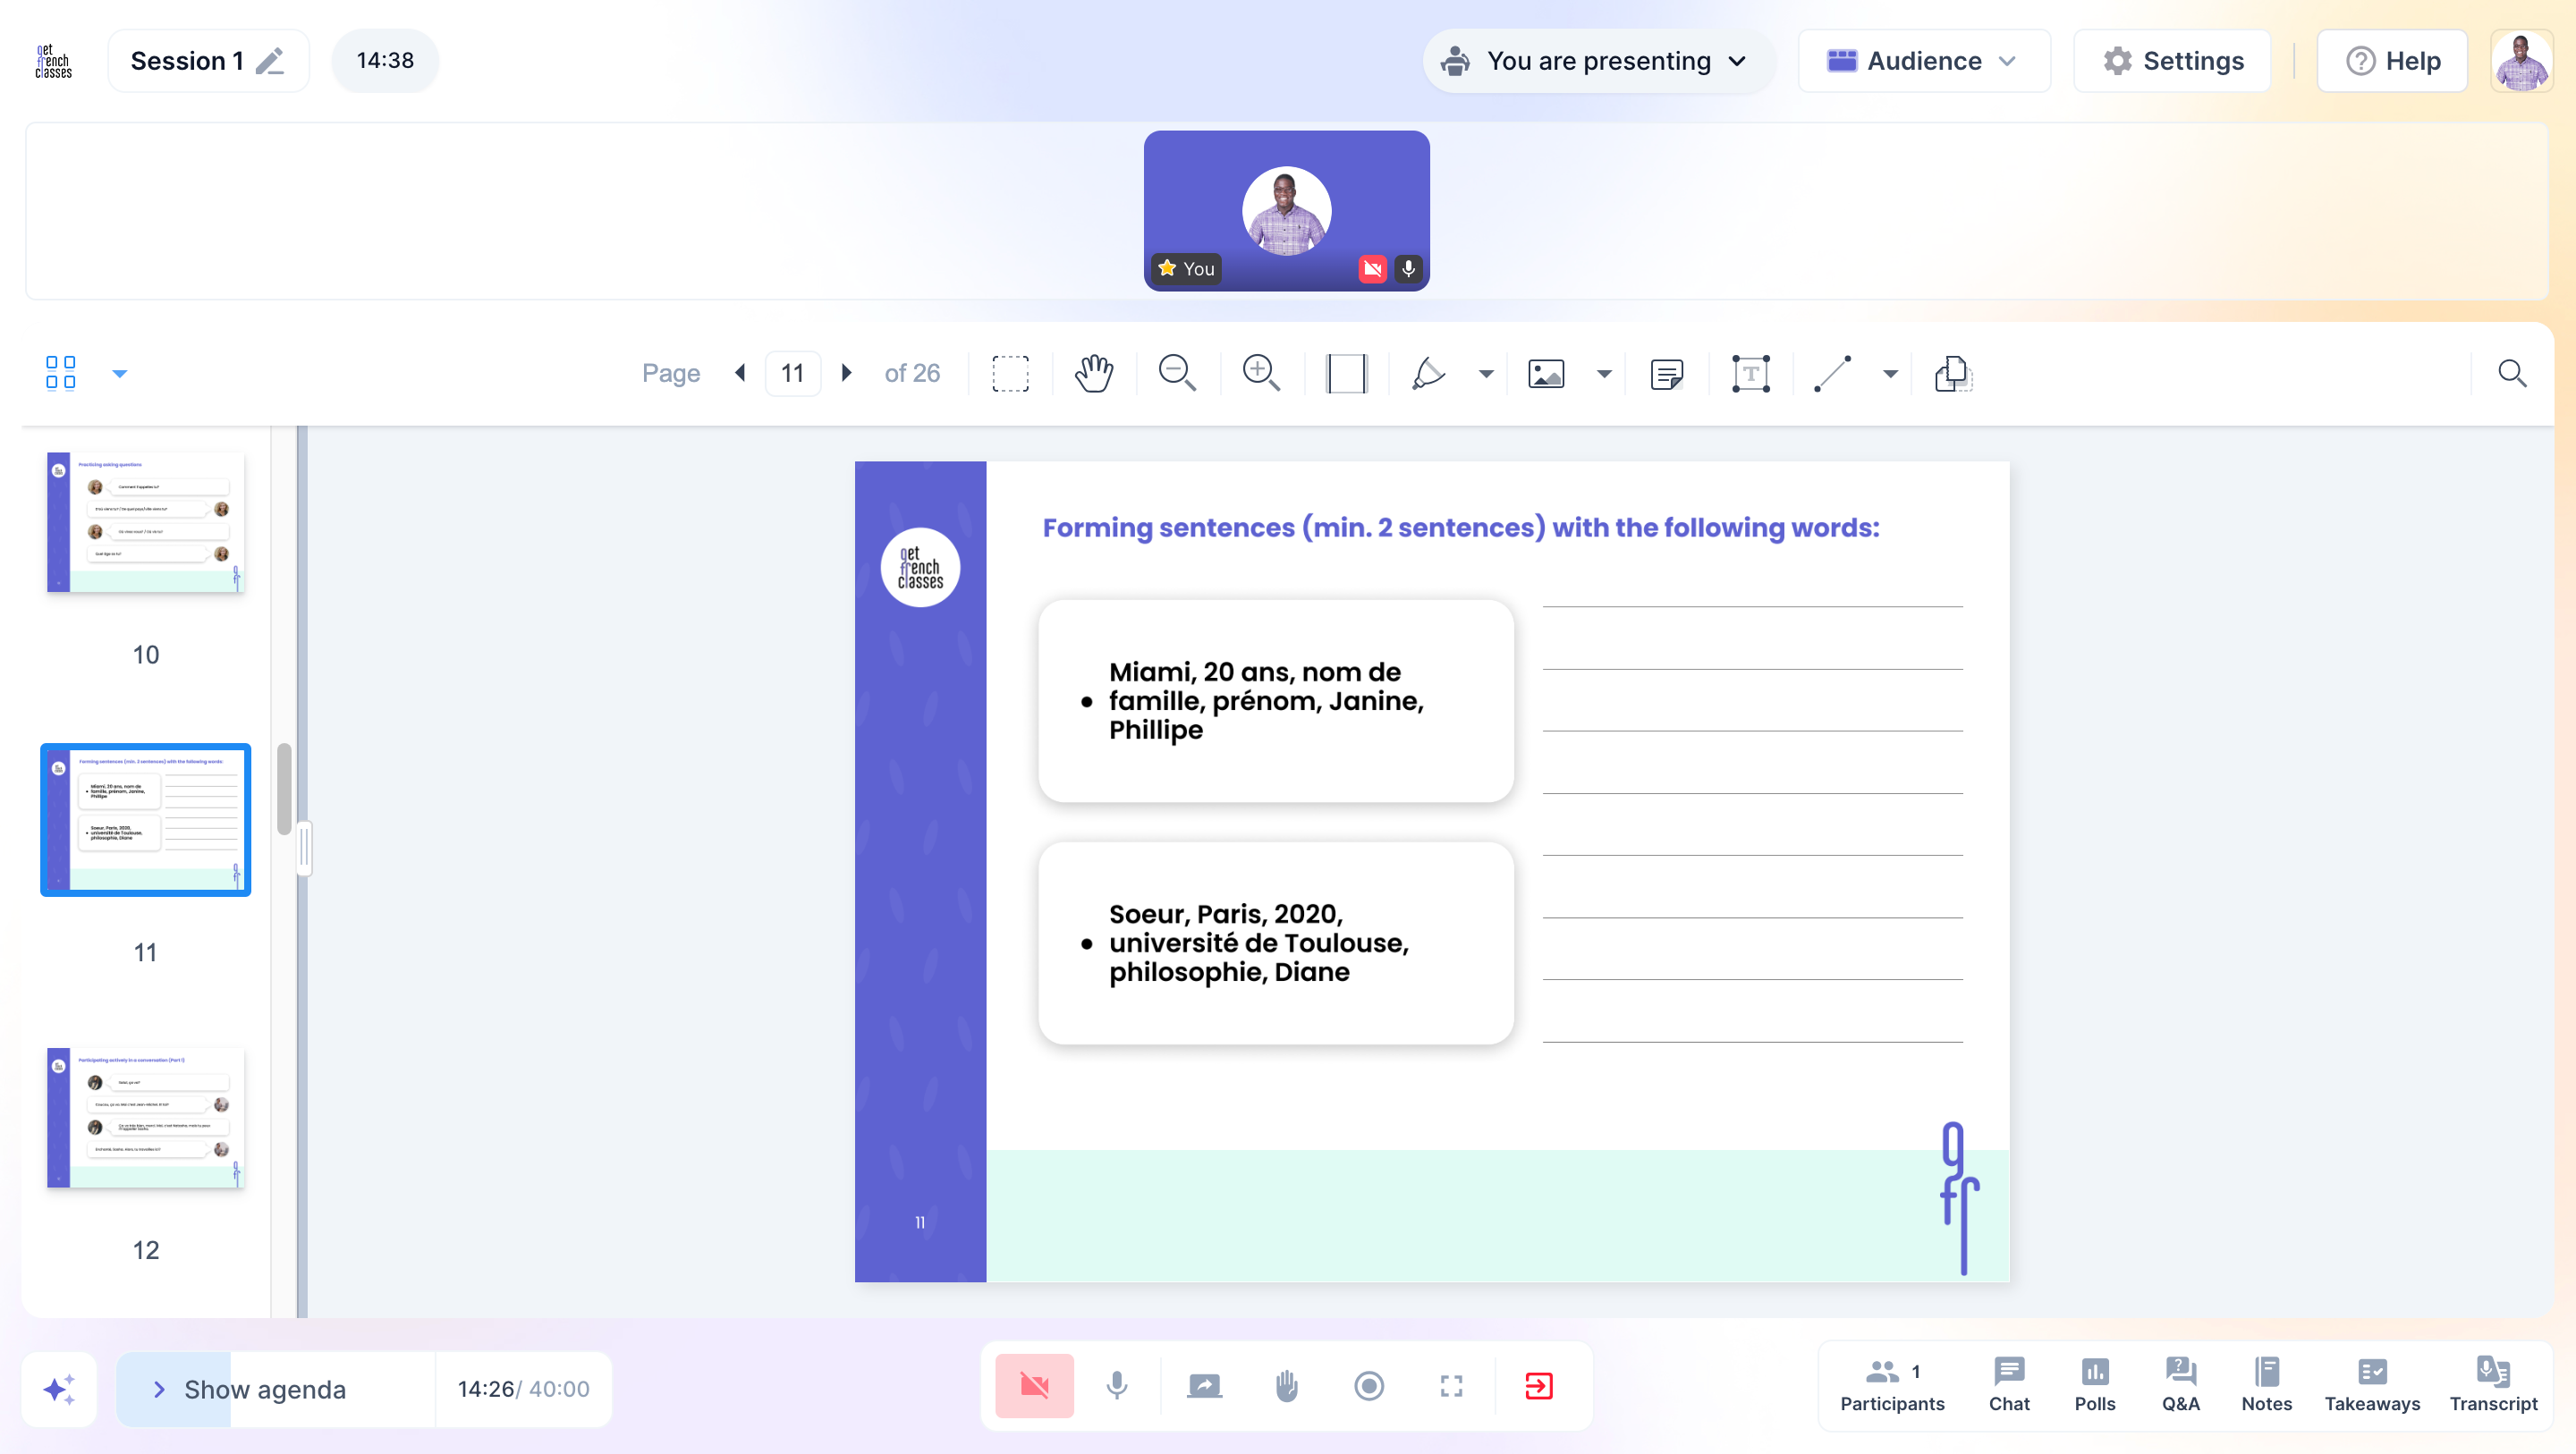This screenshot has width=2576, height=1454.
Task: Zoom in on the slide
Action: [x=1260, y=373]
